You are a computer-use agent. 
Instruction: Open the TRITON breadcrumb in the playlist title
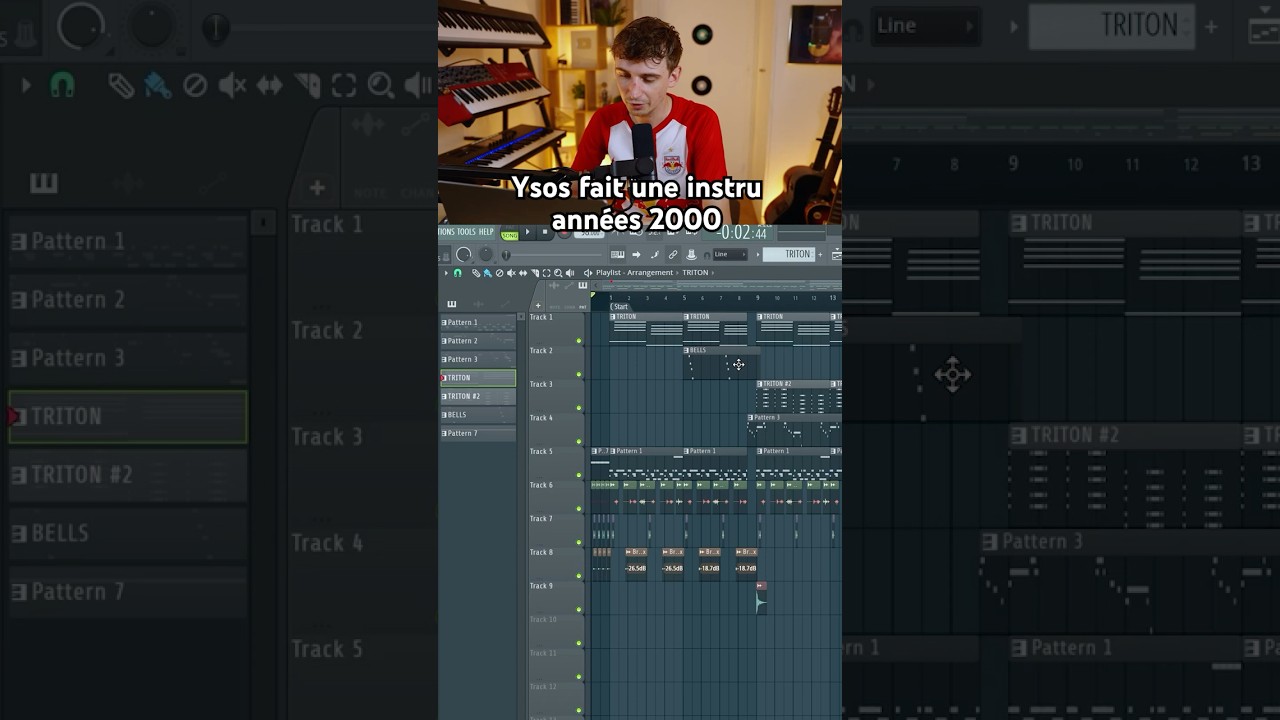[695, 273]
